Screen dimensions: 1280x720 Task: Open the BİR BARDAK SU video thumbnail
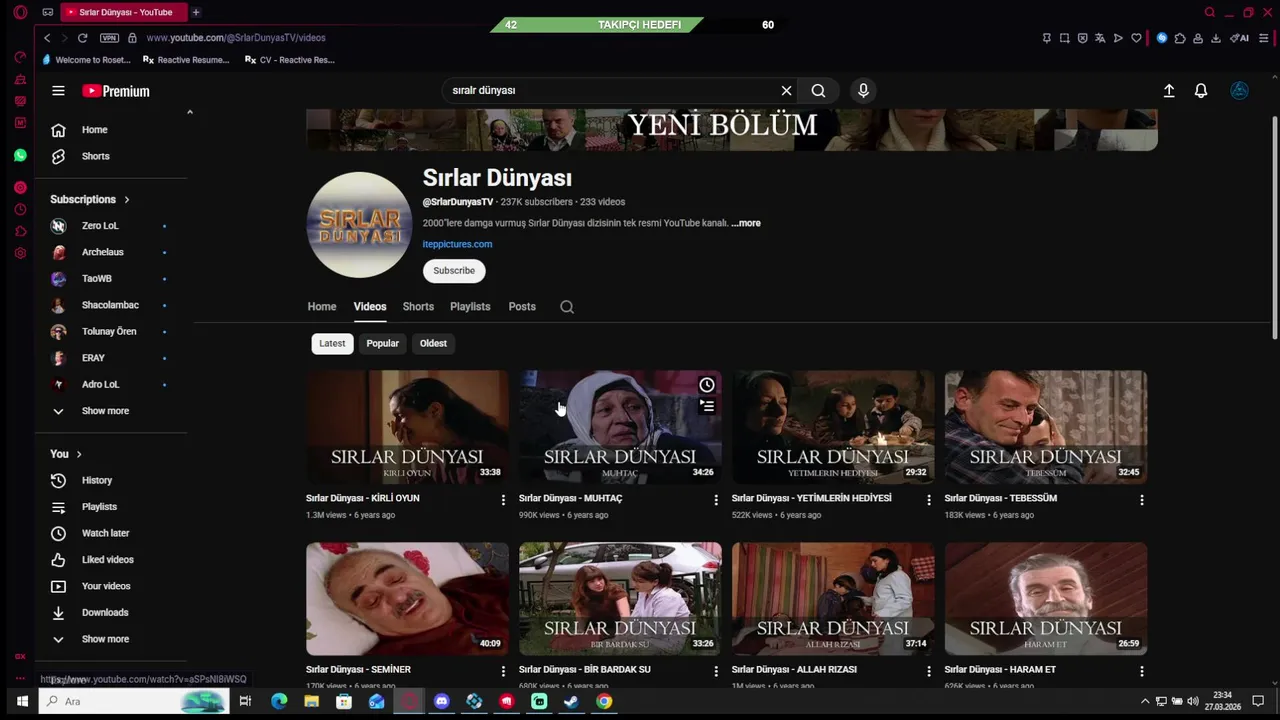click(620, 599)
